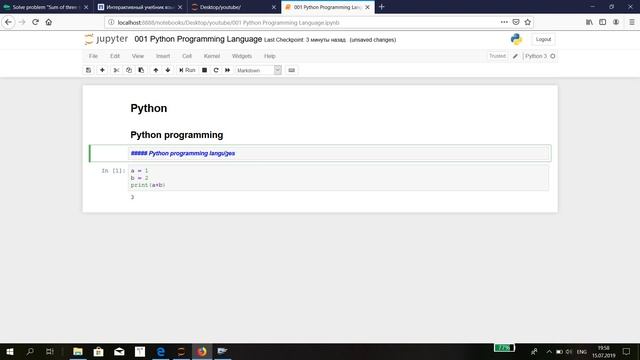Move selected cell up arrow

point(156,70)
